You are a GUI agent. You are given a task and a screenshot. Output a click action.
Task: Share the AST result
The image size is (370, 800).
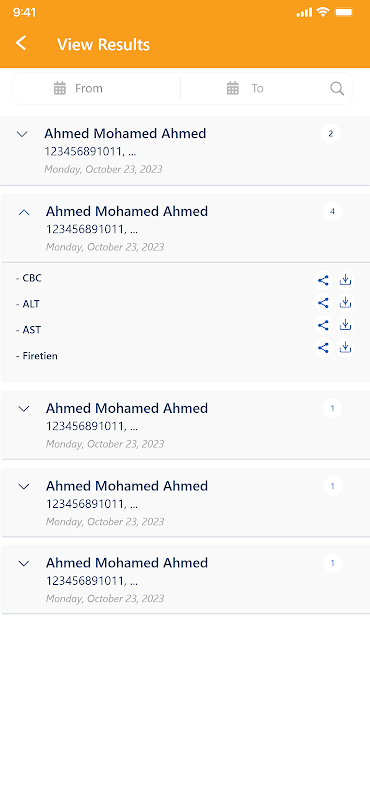pyautogui.click(x=323, y=325)
